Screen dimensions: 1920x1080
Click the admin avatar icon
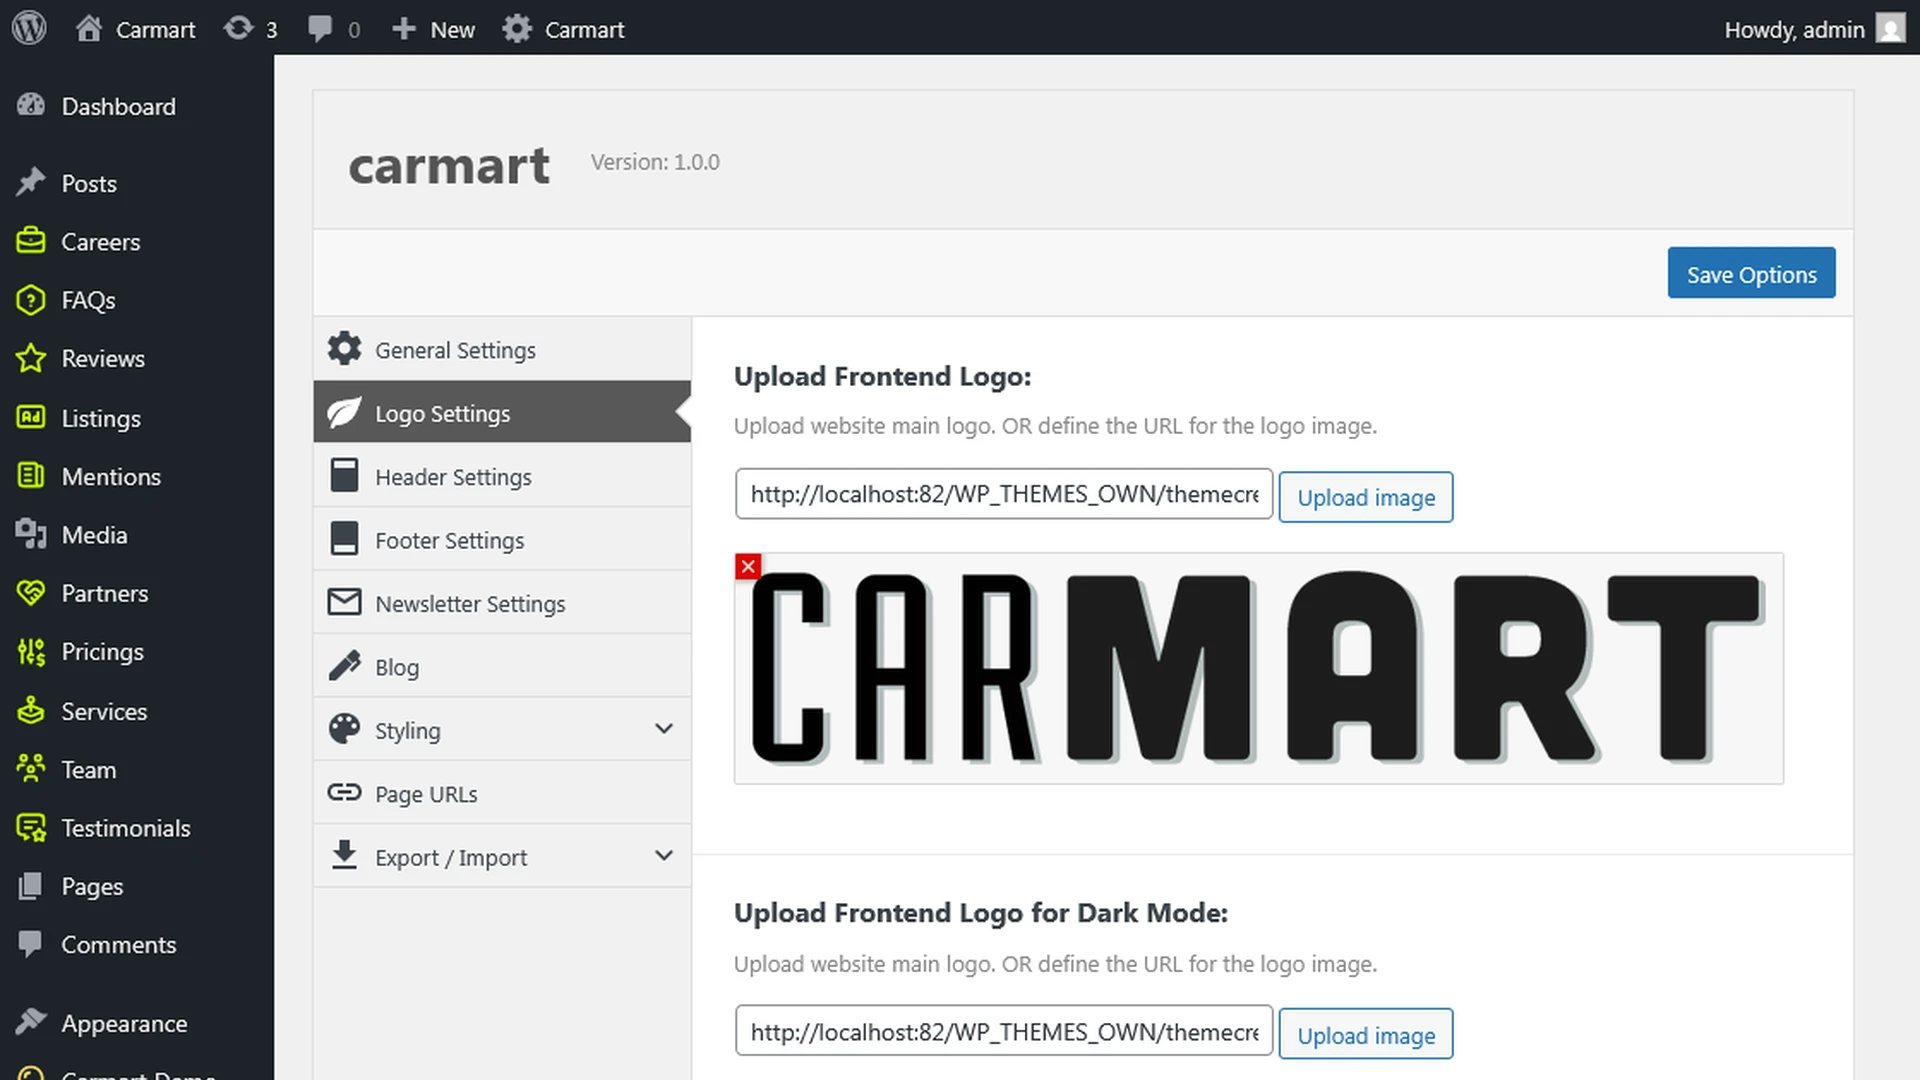tap(1890, 29)
